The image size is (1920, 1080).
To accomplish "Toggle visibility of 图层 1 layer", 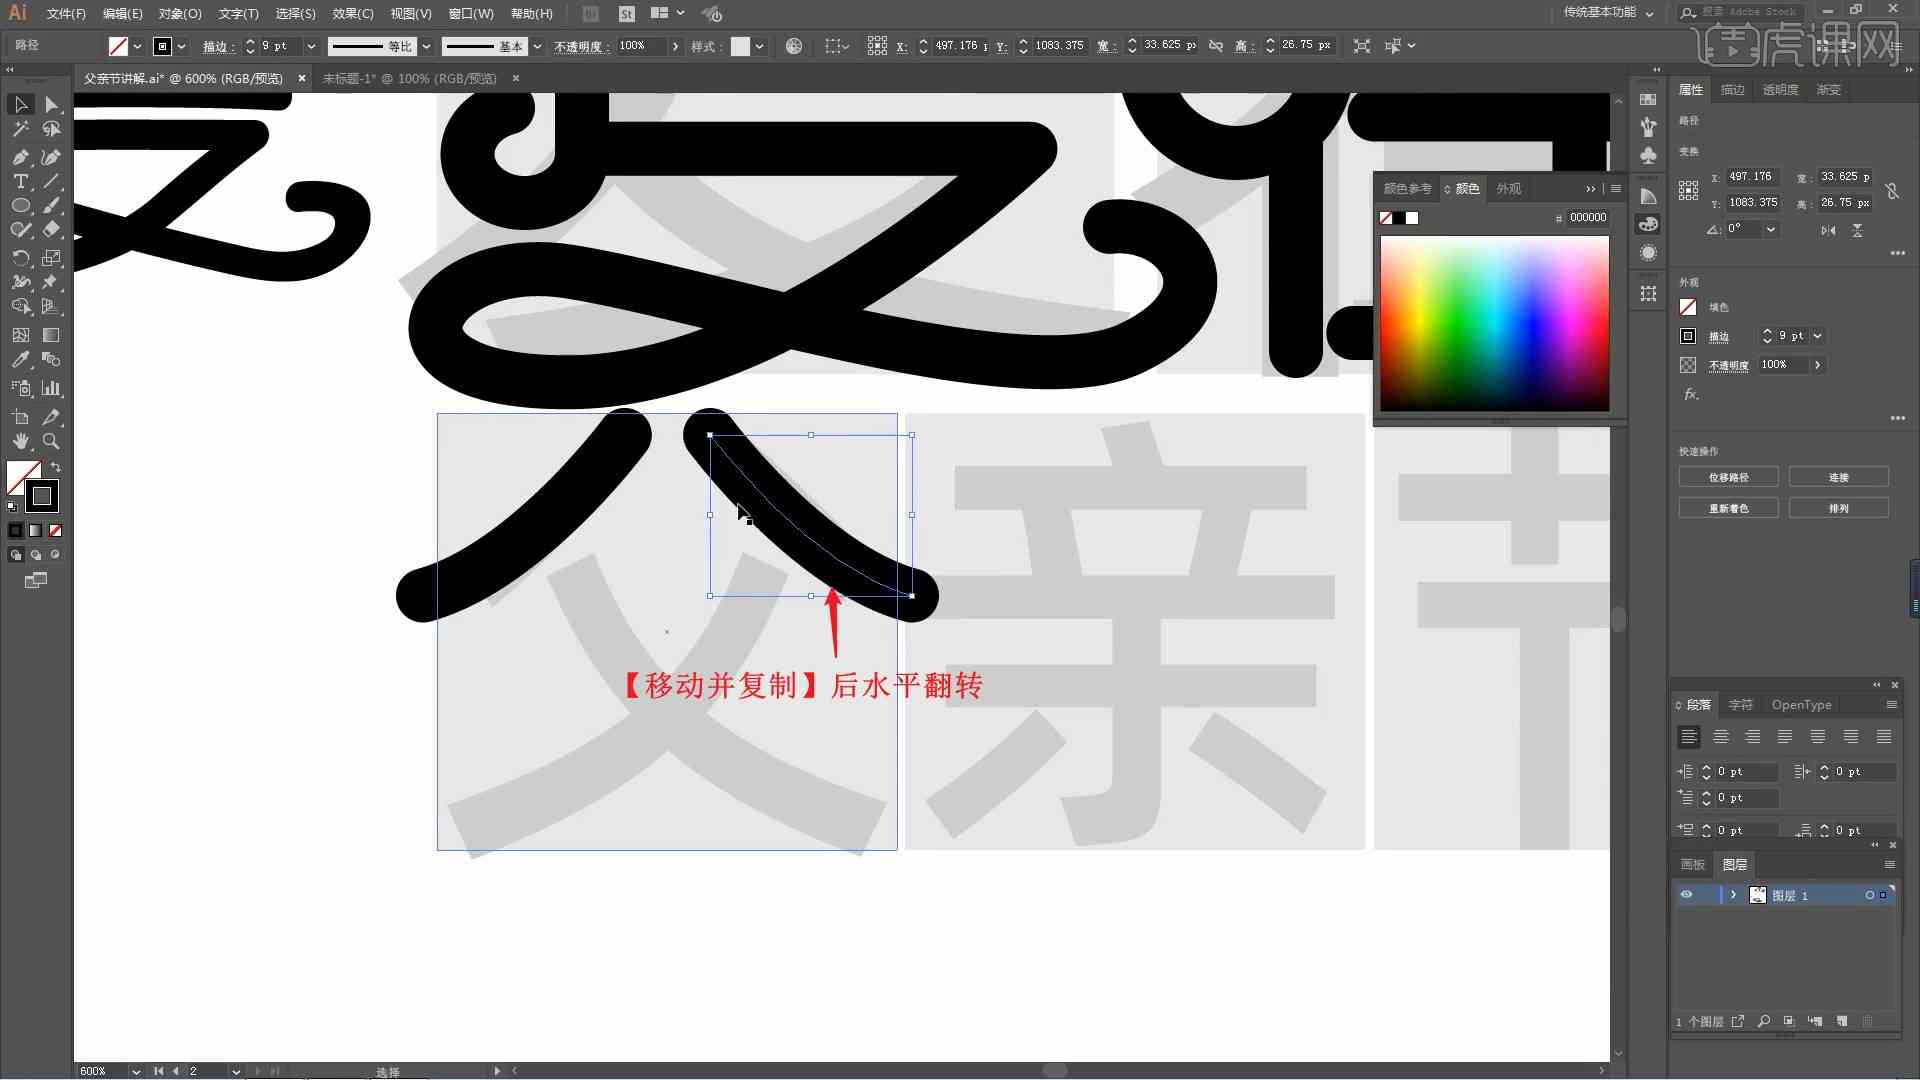I will coord(1685,894).
